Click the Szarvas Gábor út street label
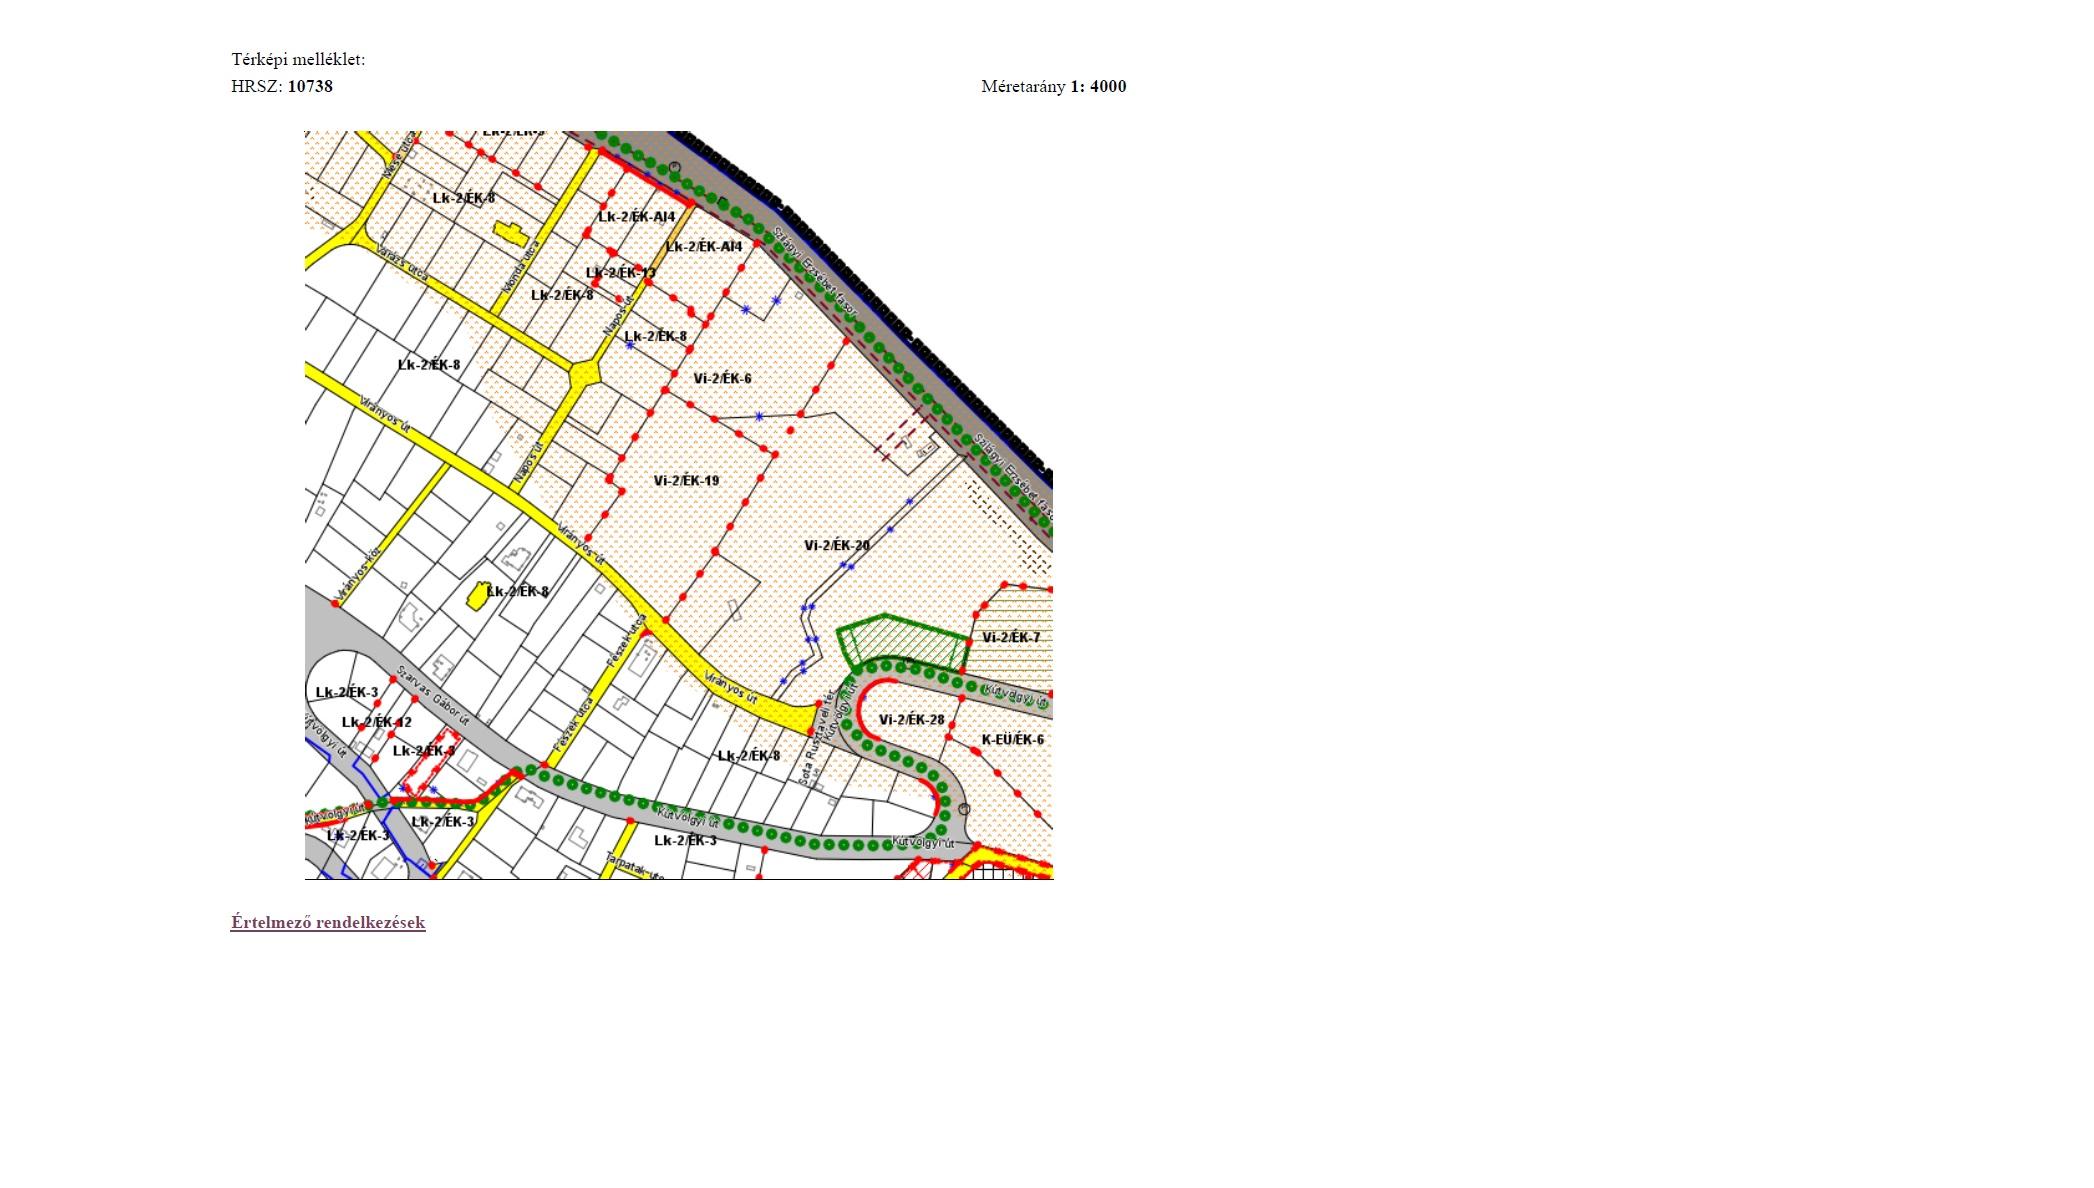The width and height of the screenshot is (2094, 1188). click(432, 696)
